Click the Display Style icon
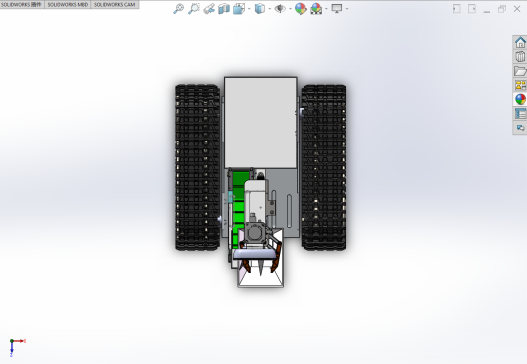The width and height of the screenshot is (527, 364). [260, 9]
